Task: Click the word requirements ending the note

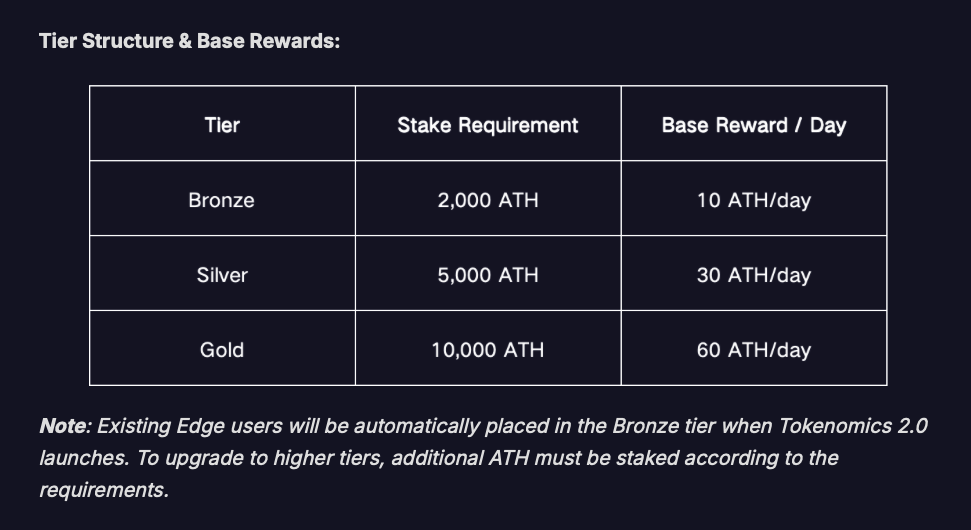Action: (x=104, y=490)
